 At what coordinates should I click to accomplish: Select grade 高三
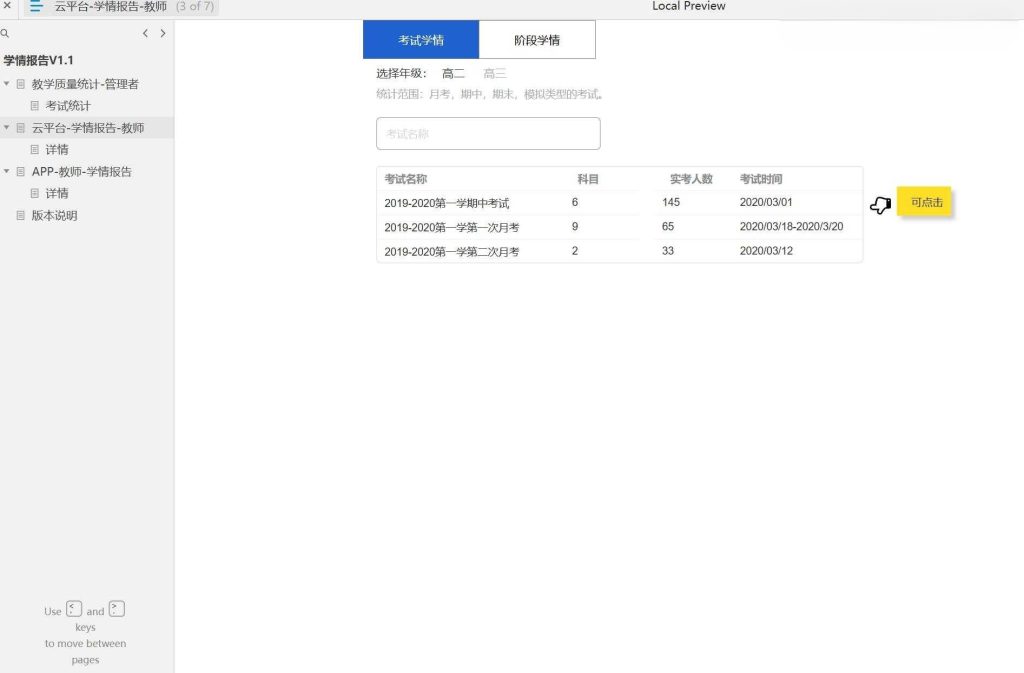(494, 73)
